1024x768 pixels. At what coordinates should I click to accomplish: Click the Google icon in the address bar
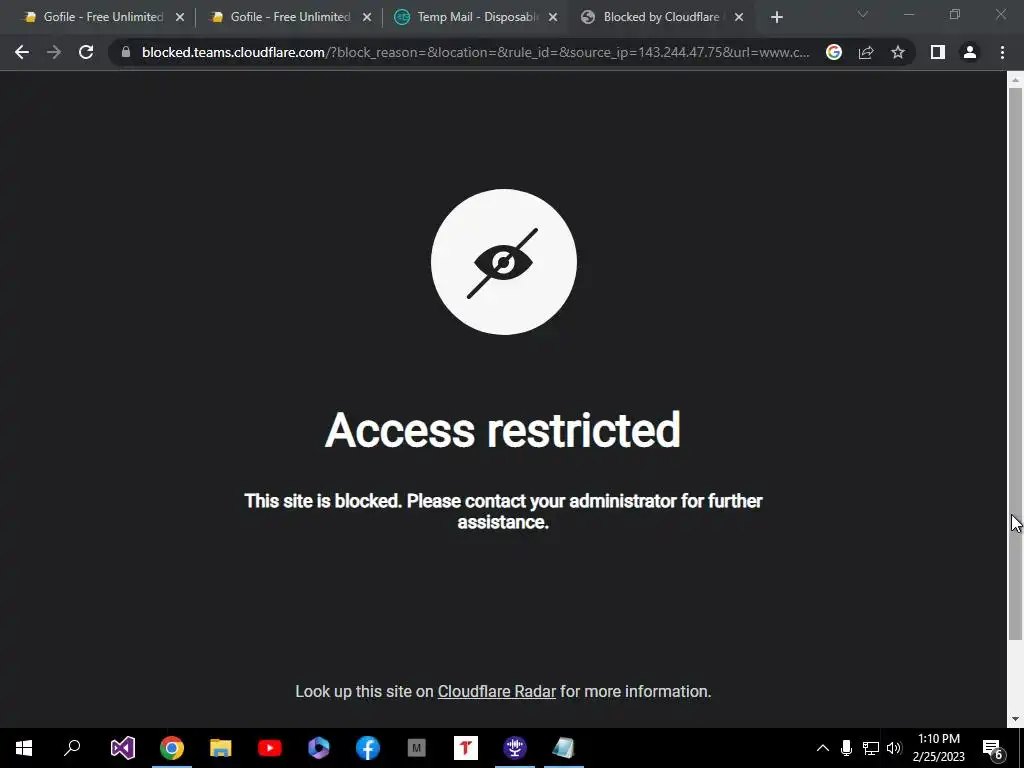pyautogui.click(x=834, y=52)
